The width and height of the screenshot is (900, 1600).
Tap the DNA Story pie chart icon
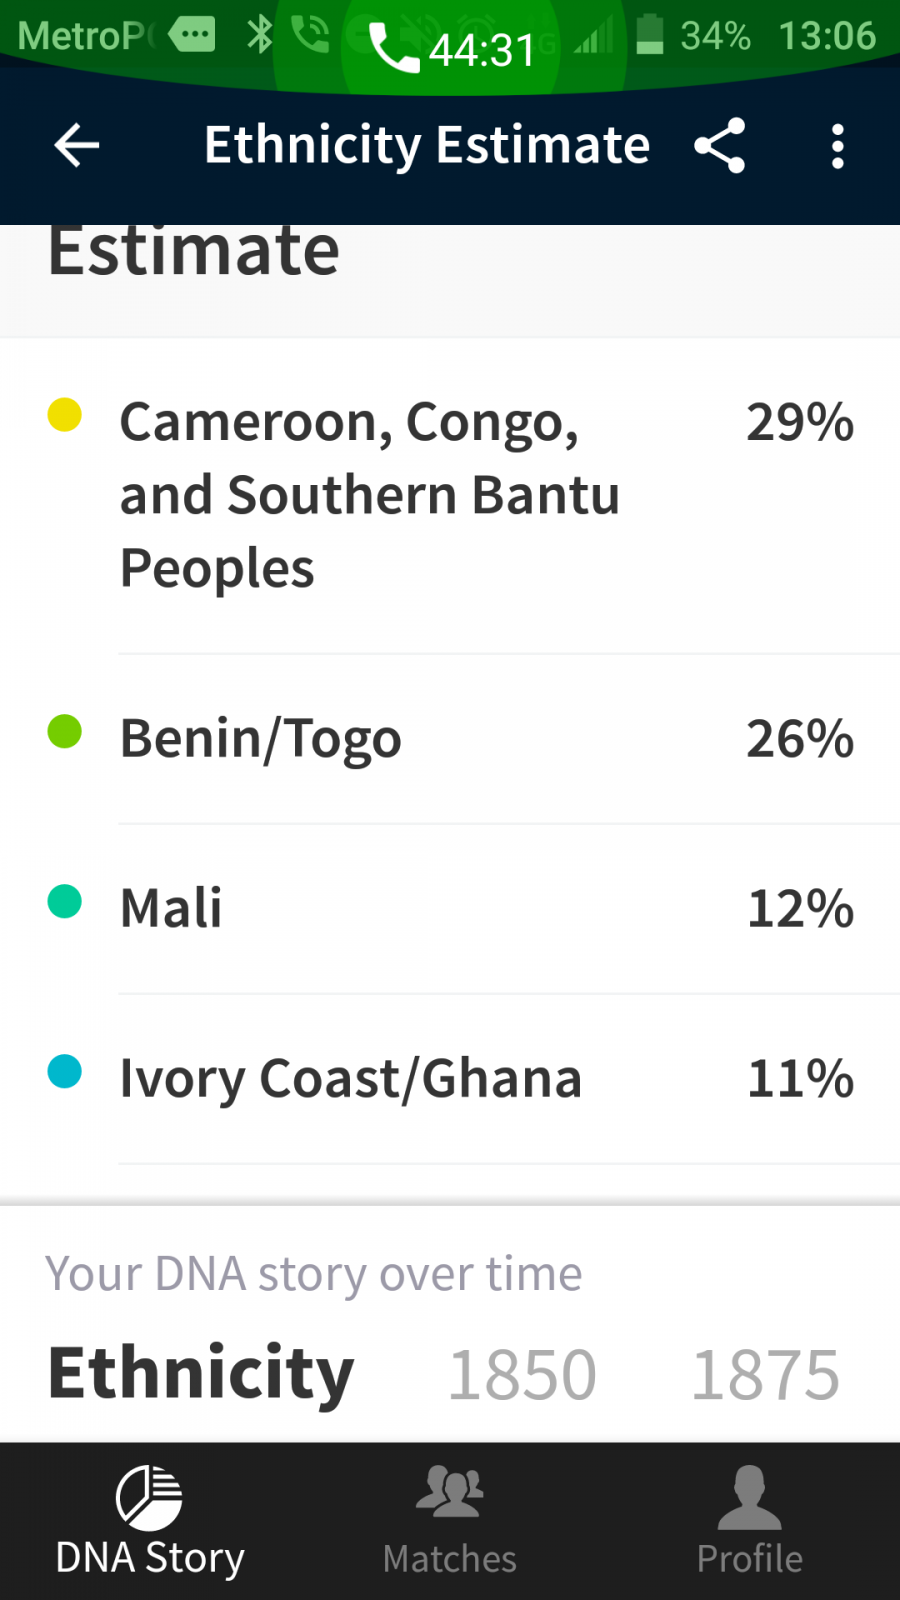coord(149,1497)
